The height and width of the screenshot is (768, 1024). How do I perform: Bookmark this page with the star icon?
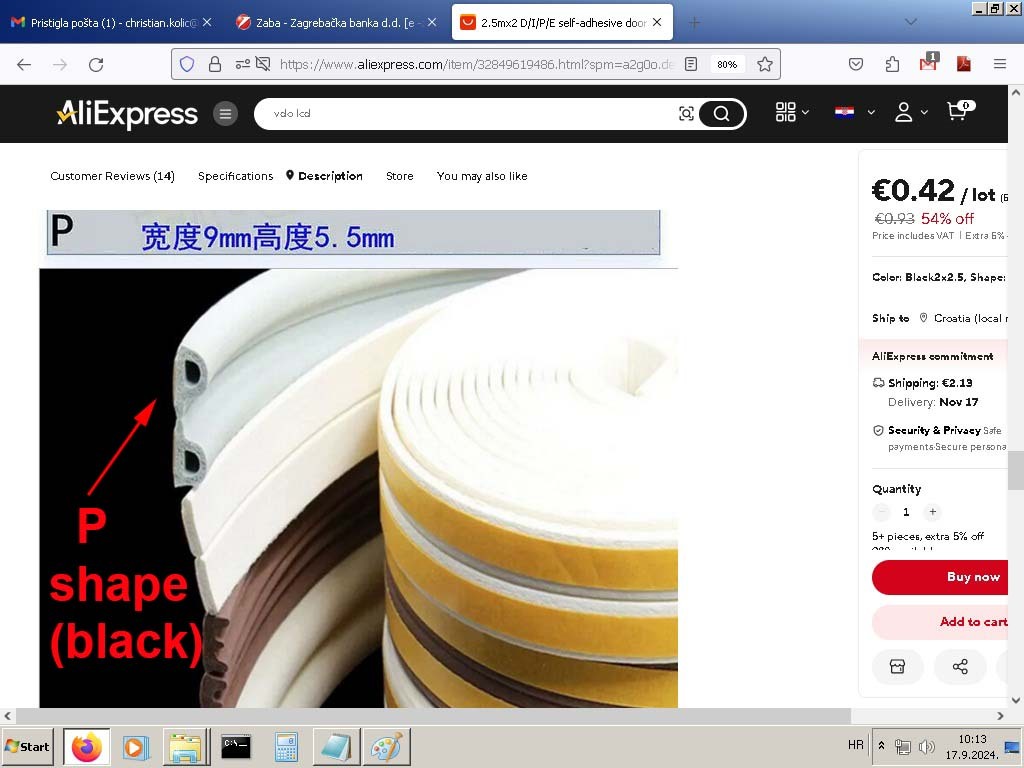point(765,64)
